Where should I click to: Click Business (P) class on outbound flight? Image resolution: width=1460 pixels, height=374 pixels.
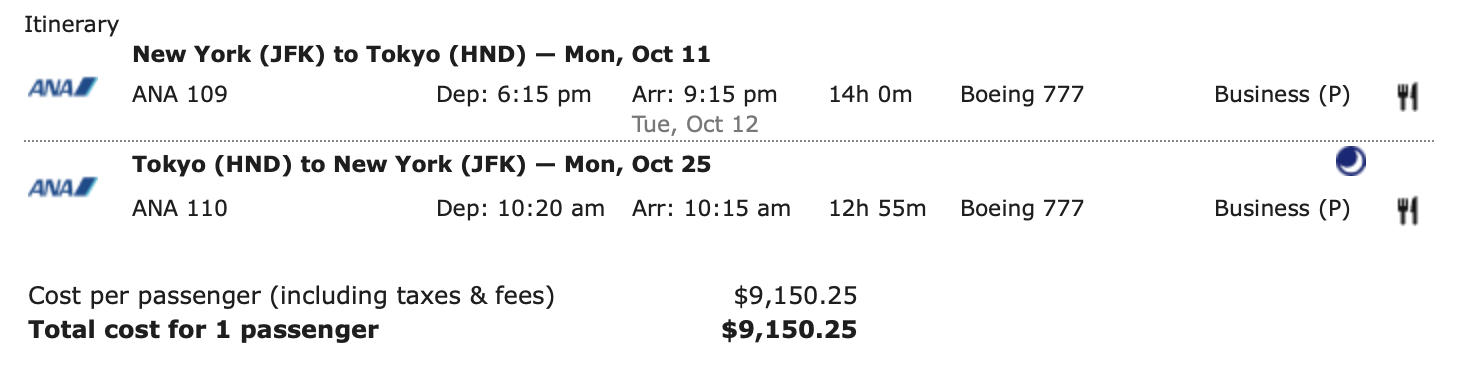pyautogui.click(x=1282, y=95)
